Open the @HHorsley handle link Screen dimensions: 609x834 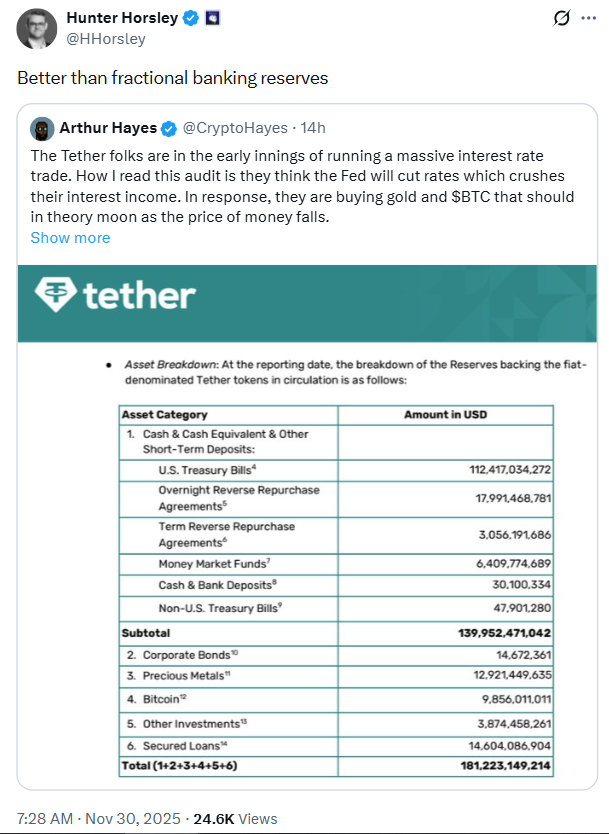[105, 39]
